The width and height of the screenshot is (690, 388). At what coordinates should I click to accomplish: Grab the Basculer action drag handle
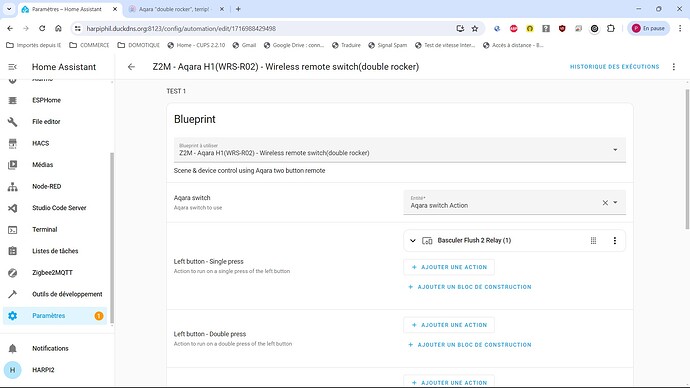[x=593, y=241]
